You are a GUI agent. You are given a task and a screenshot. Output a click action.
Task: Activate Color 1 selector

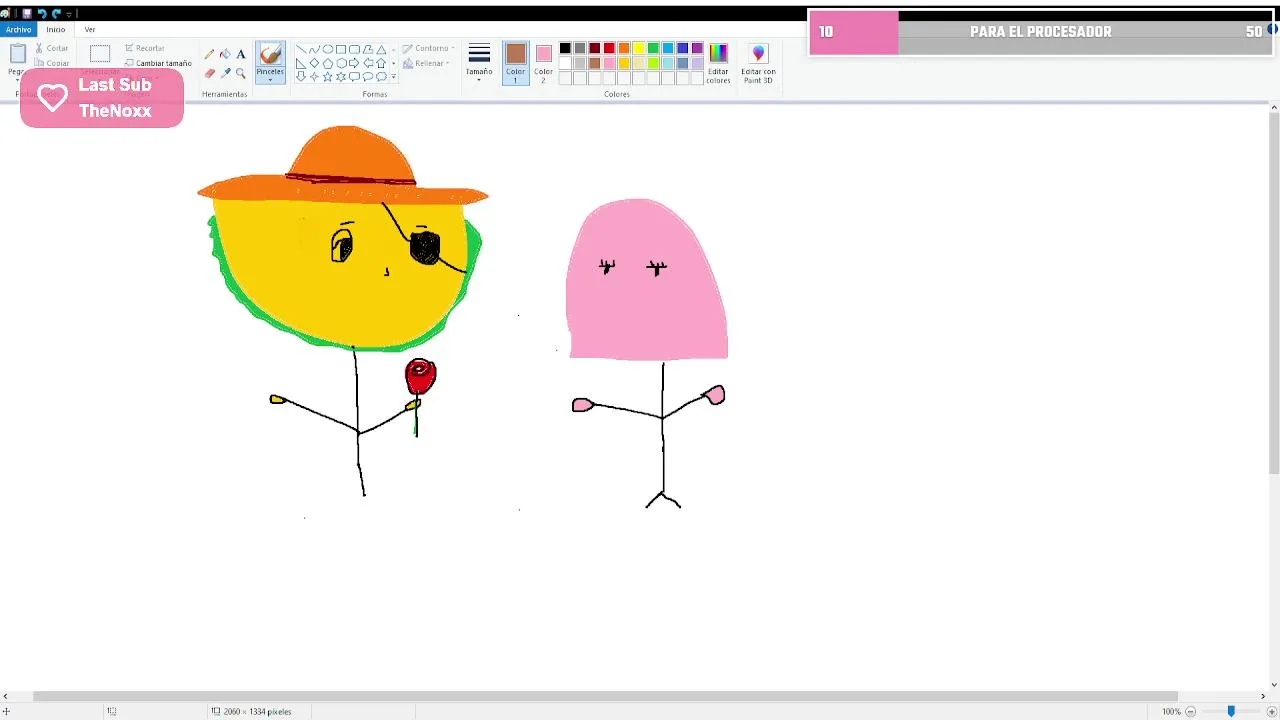click(516, 62)
